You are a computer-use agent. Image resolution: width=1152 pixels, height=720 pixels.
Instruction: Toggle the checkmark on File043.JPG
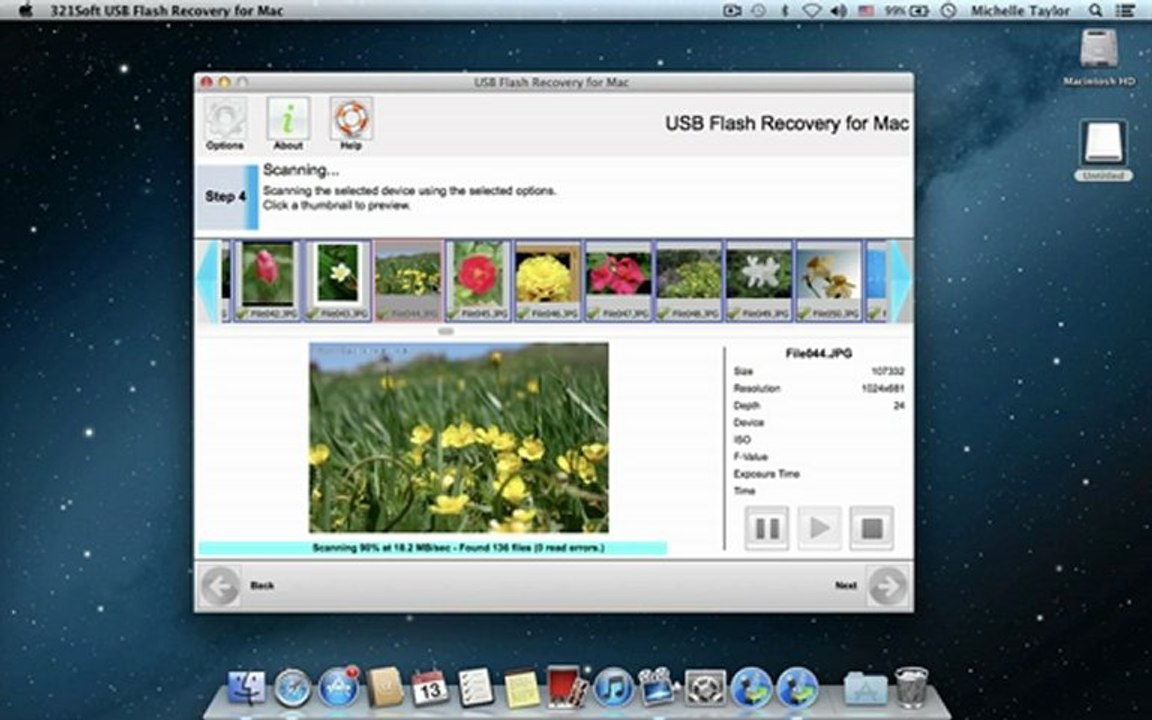(311, 314)
